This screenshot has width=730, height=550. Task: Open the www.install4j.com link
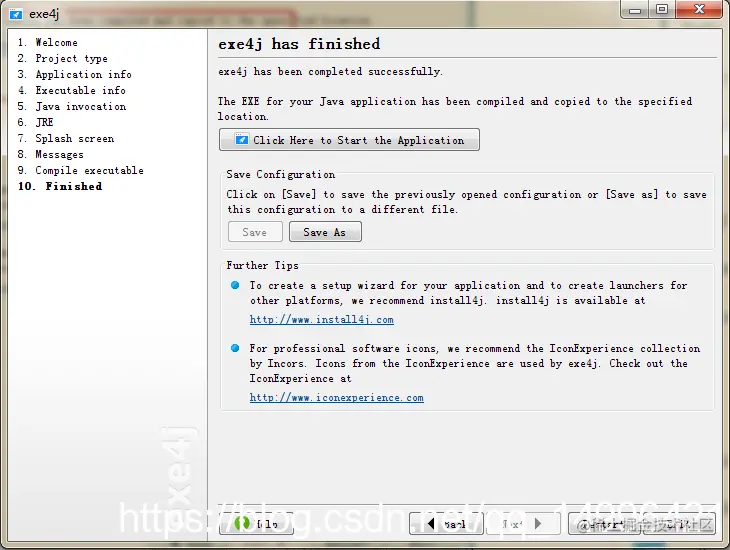(322, 319)
